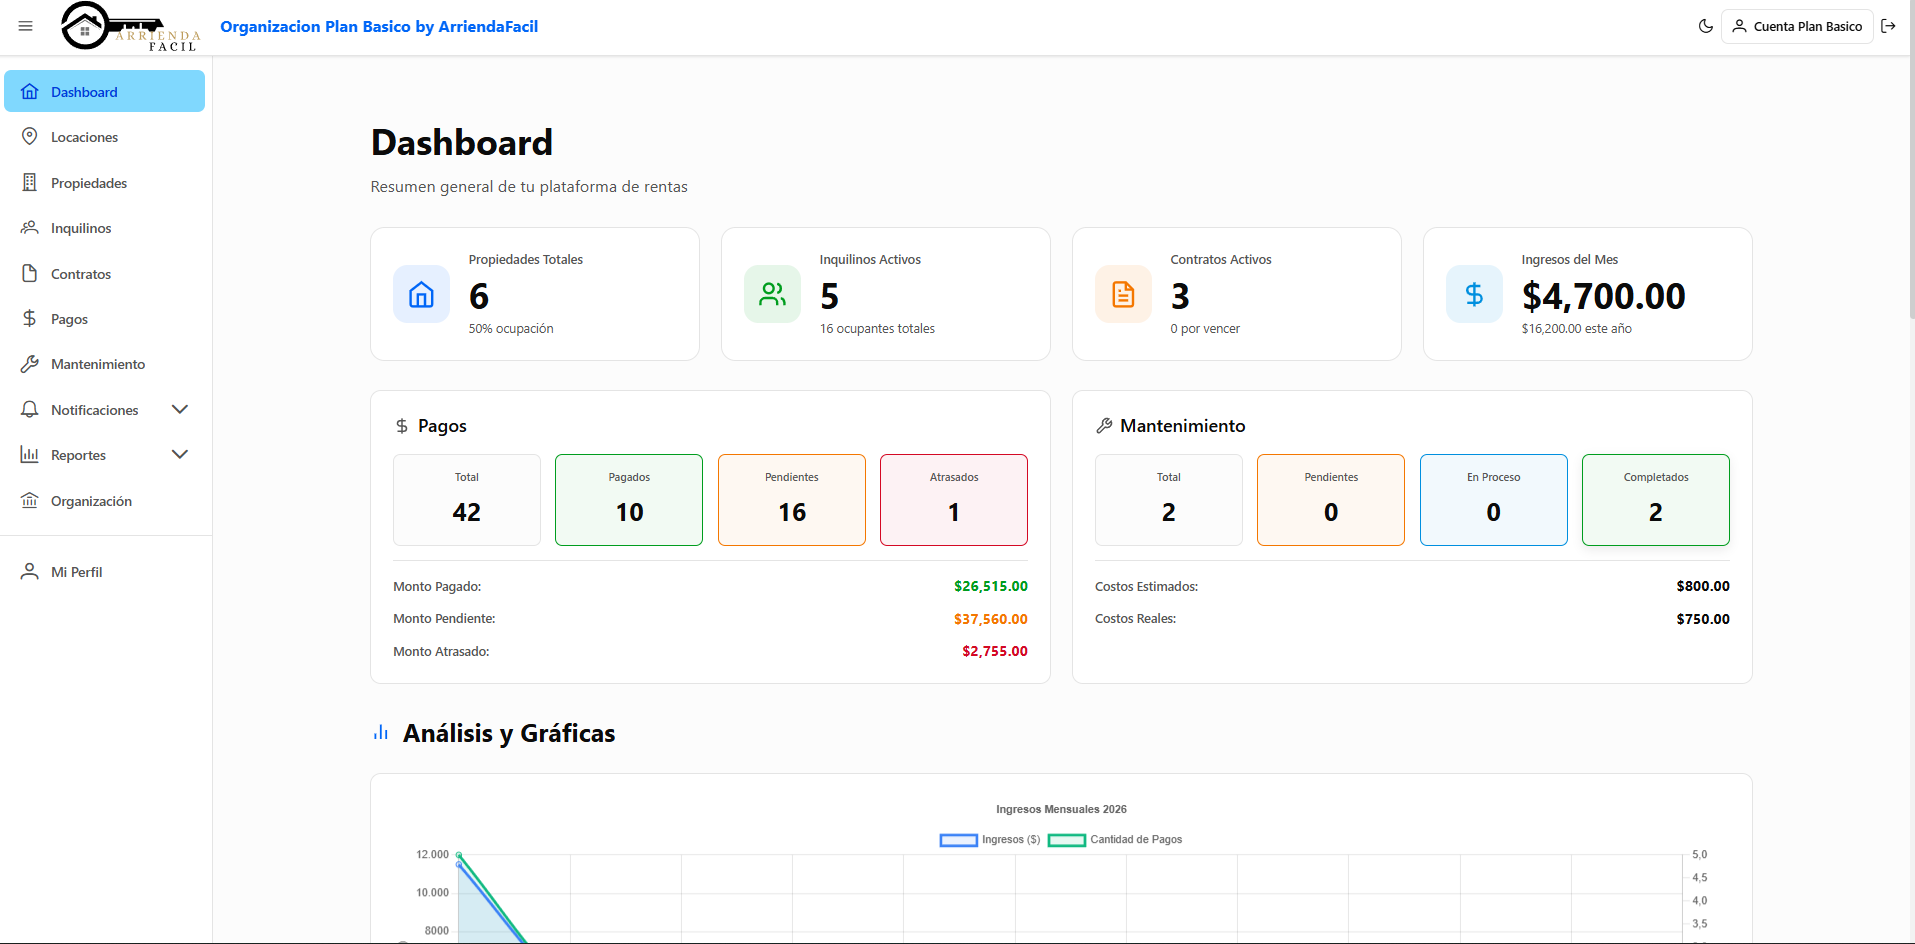Image resolution: width=1915 pixels, height=944 pixels.
Task: Open Locaciones in the sidebar
Action: [x=105, y=137]
